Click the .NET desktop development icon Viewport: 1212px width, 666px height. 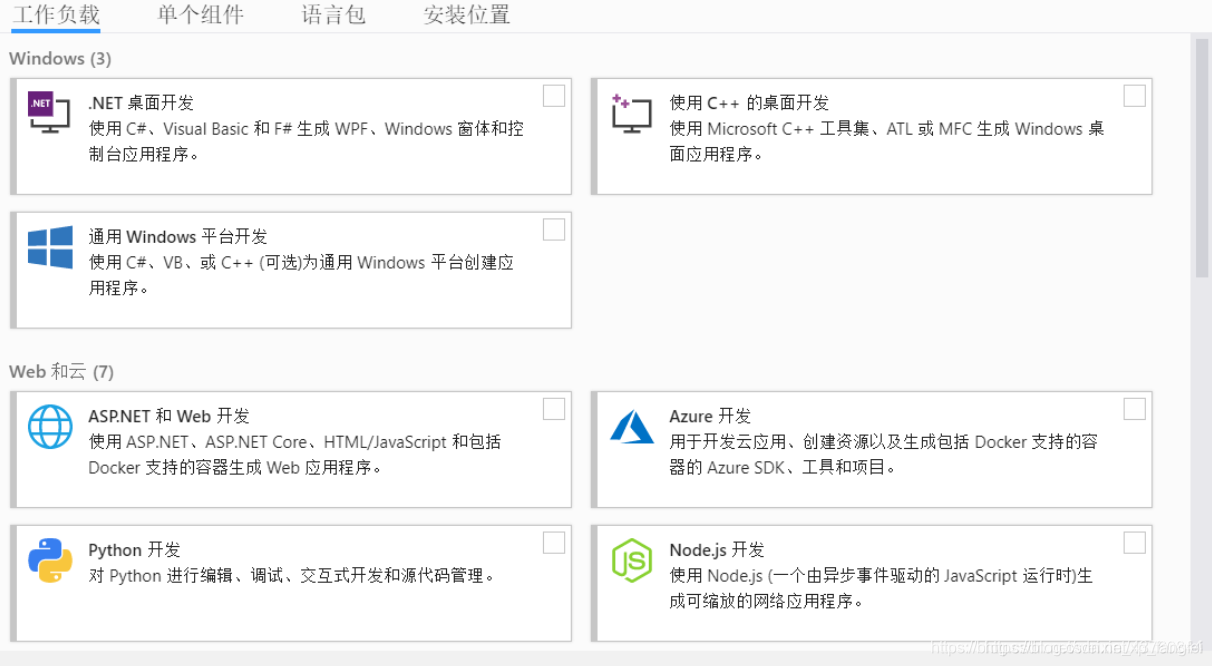tap(49, 112)
